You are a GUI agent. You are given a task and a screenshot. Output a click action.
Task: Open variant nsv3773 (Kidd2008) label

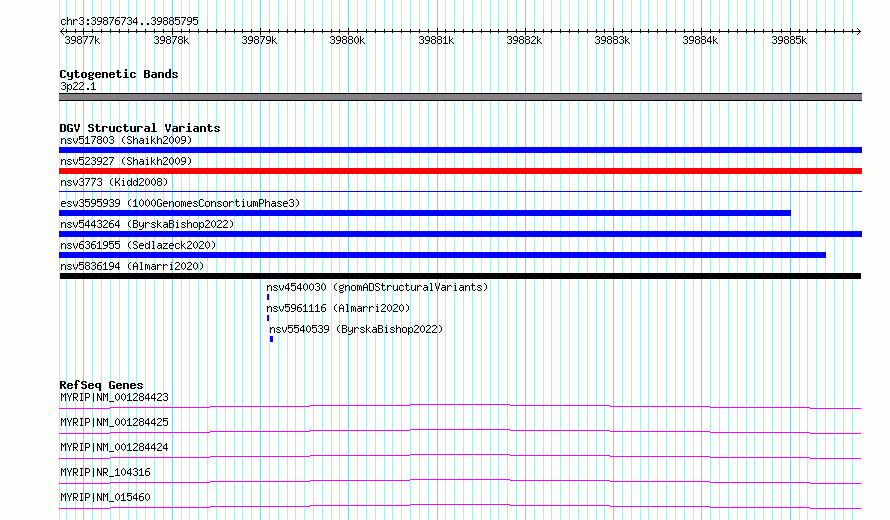coord(114,182)
